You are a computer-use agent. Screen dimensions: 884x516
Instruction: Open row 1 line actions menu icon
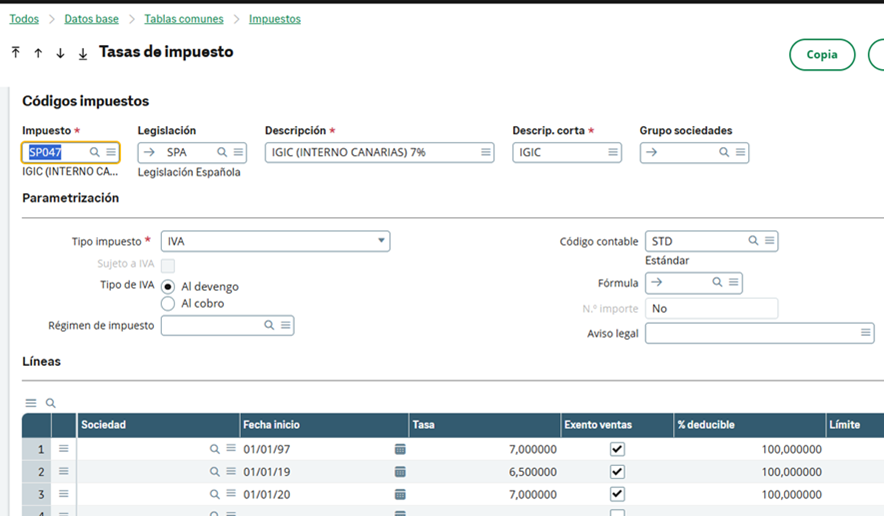(64, 449)
